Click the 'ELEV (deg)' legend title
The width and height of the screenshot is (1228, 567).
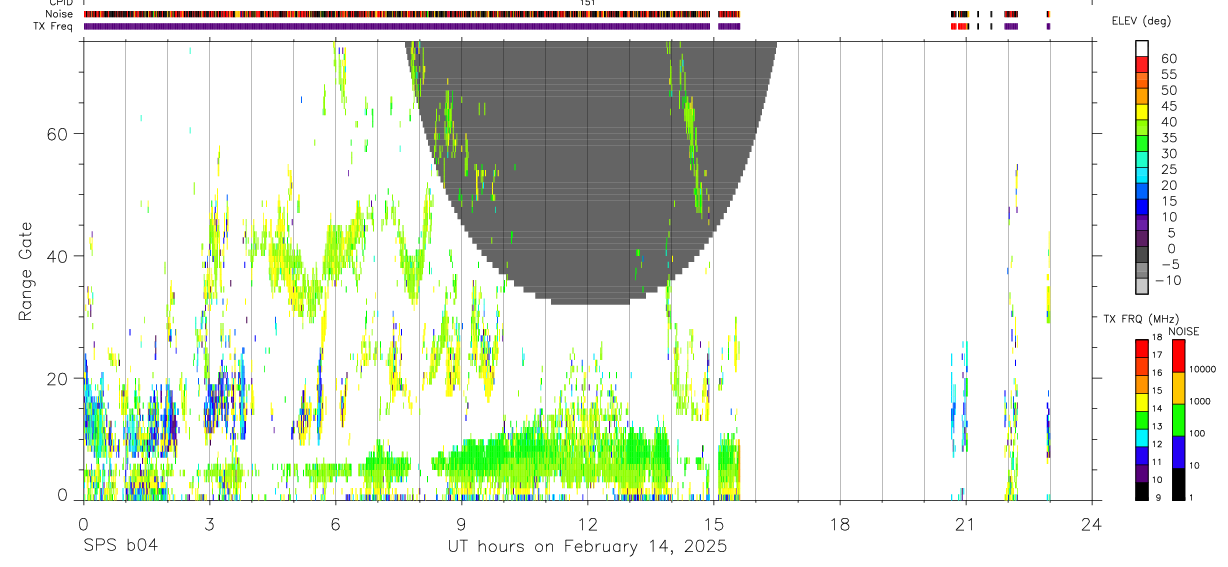point(1142,21)
